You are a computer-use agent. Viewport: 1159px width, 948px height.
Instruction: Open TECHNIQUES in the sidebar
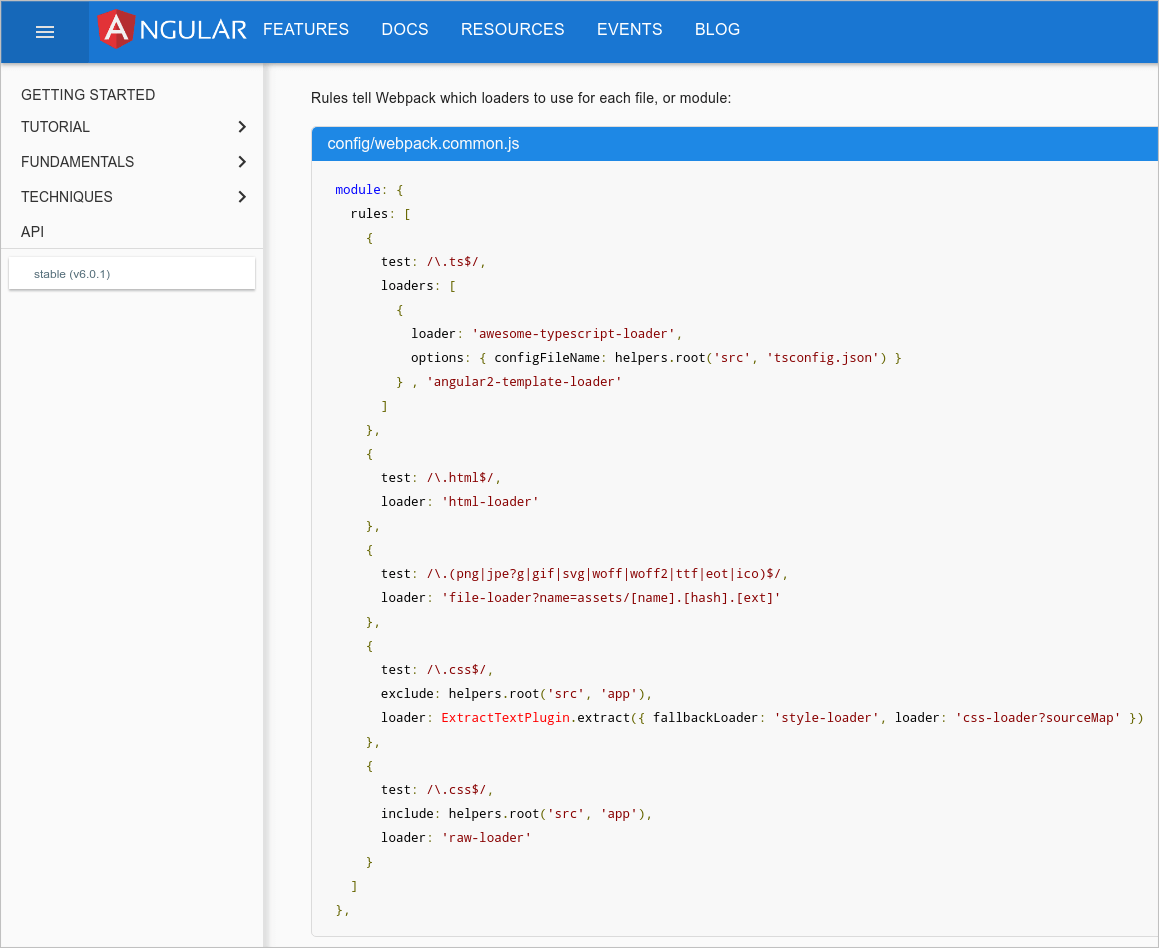[x=67, y=197]
